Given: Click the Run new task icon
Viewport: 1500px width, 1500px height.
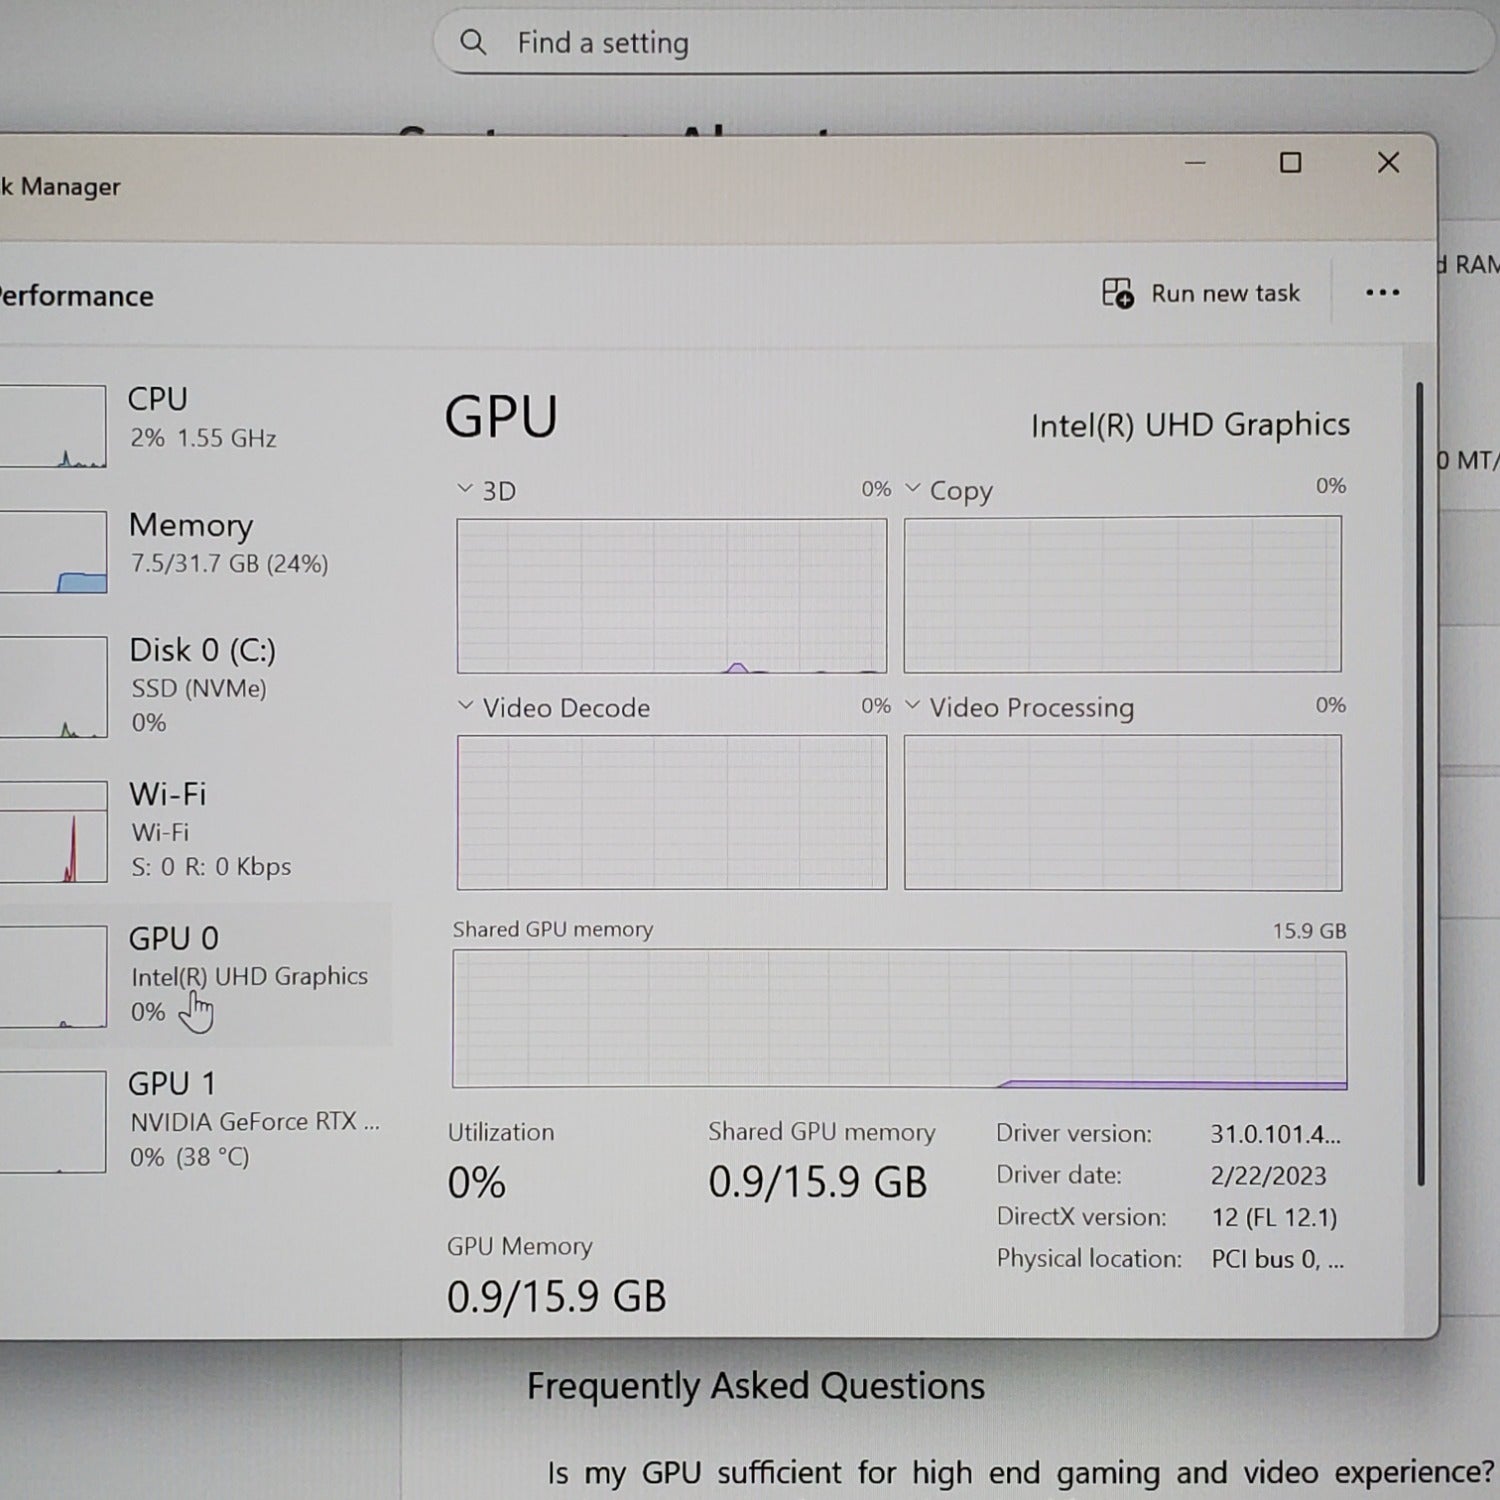Looking at the screenshot, I should tap(1117, 293).
